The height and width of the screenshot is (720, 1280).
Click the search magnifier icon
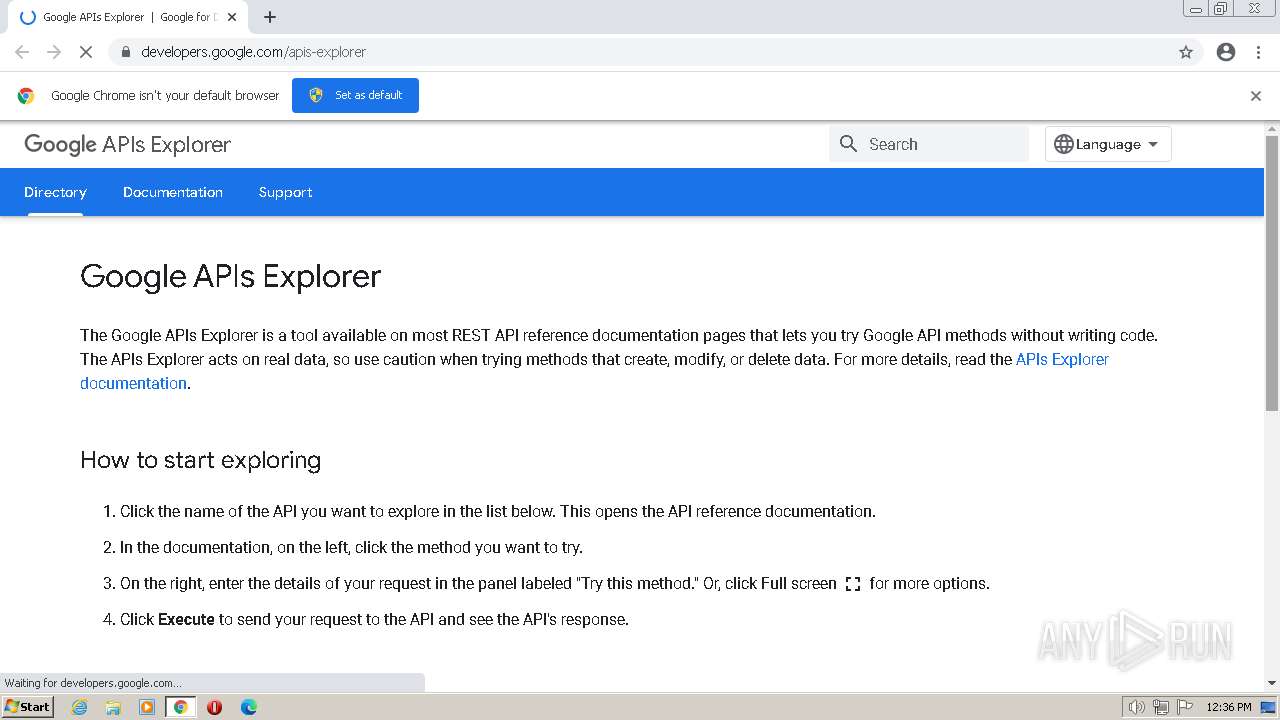tap(849, 144)
